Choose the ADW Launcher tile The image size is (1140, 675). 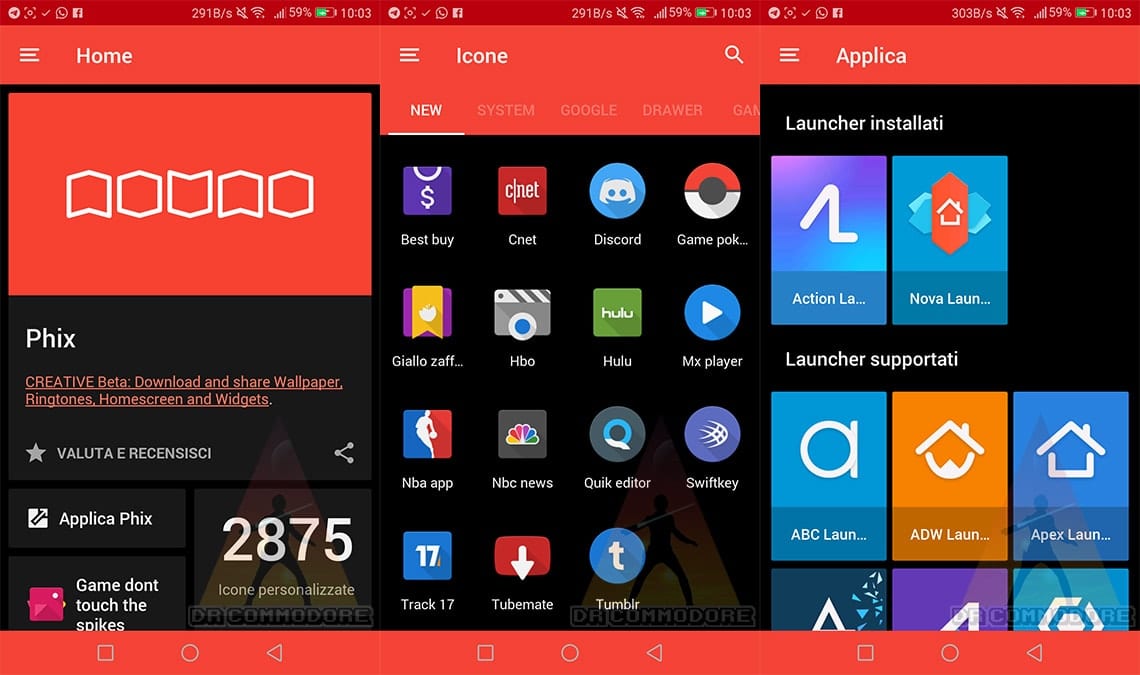coord(950,476)
